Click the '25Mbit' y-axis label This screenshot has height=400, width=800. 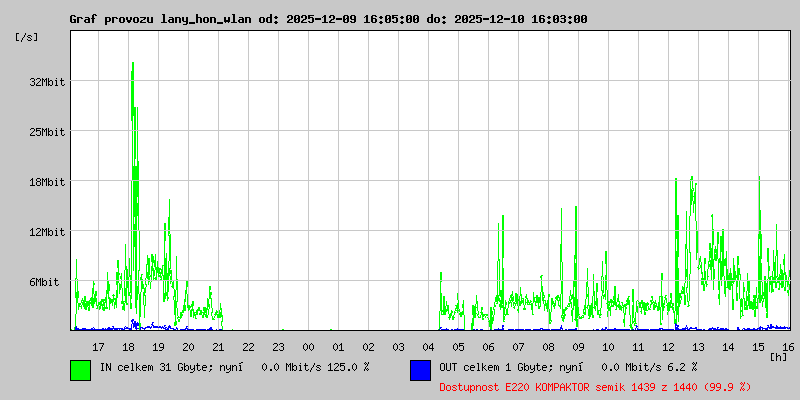pos(47,132)
